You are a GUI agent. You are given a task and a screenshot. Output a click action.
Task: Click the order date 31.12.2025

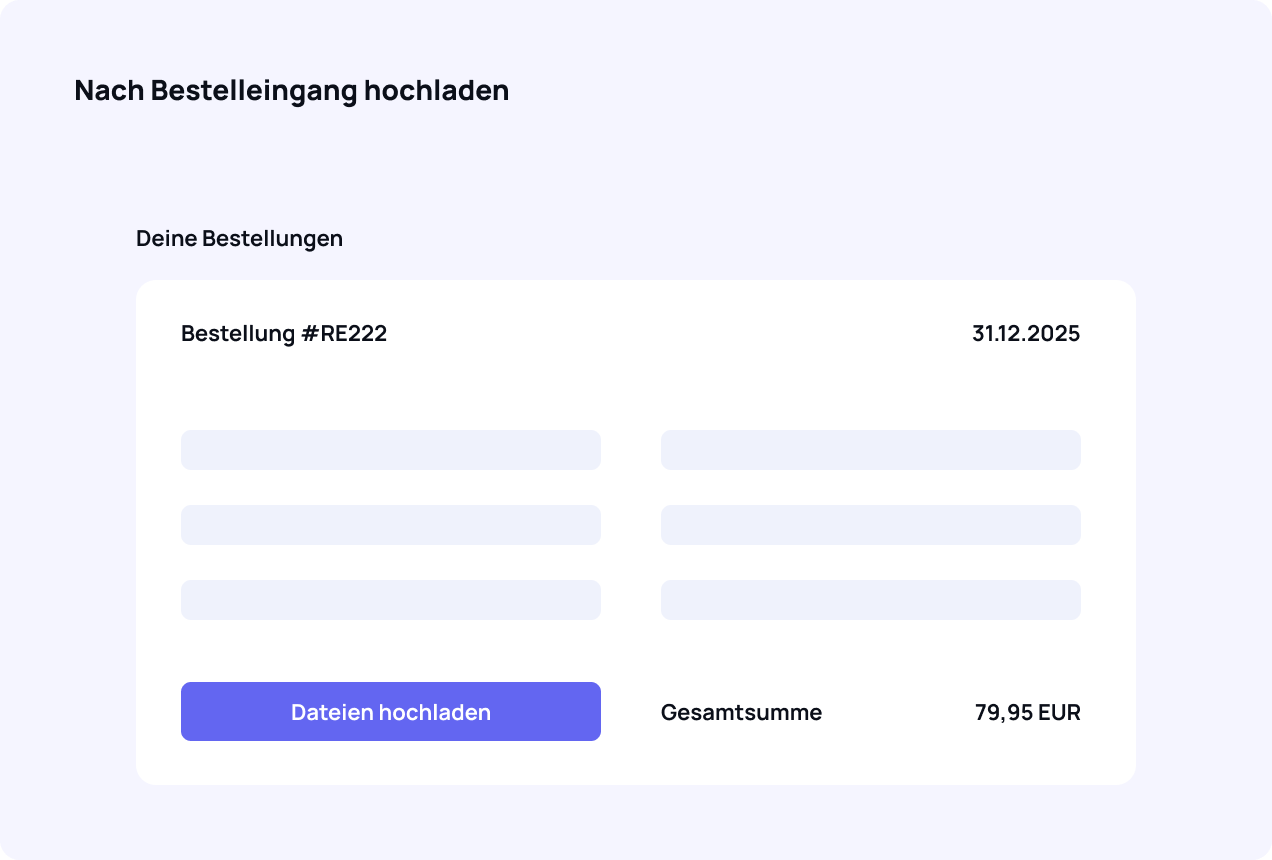pos(1026,334)
